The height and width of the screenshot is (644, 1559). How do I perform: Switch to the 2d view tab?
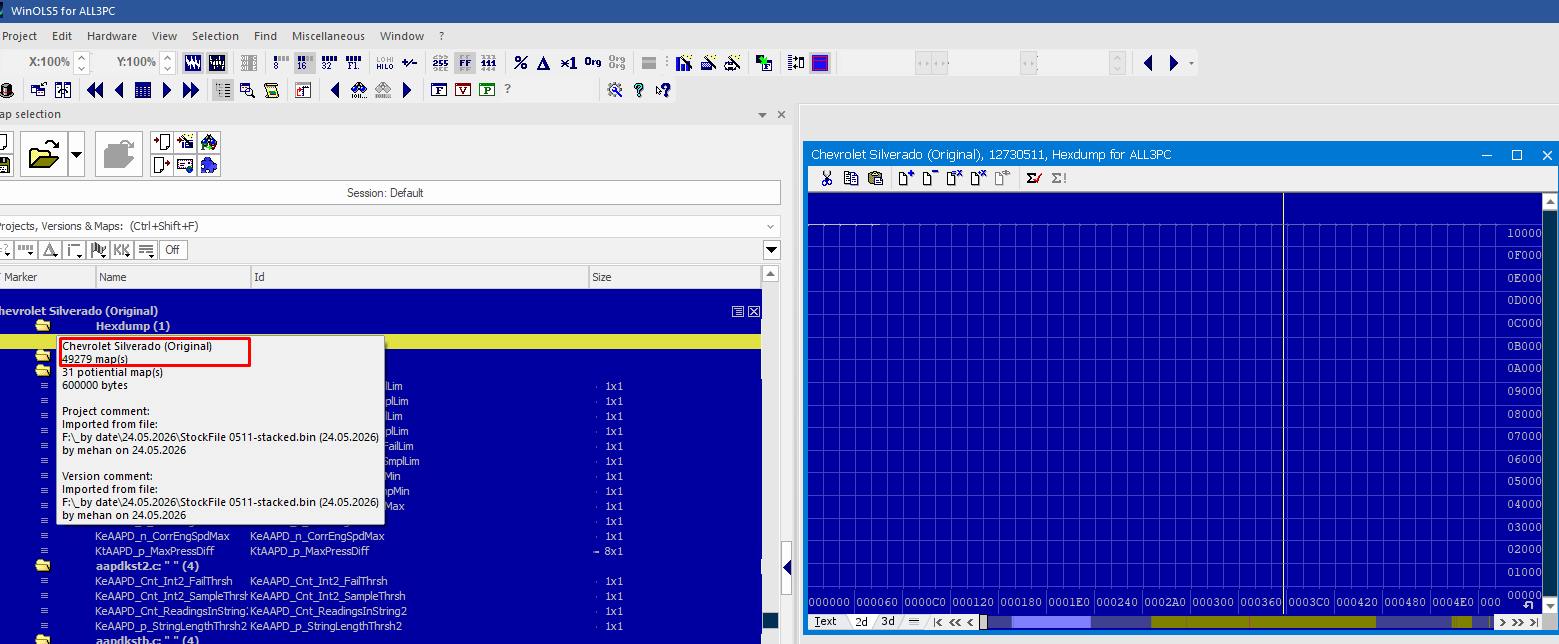click(861, 621)
